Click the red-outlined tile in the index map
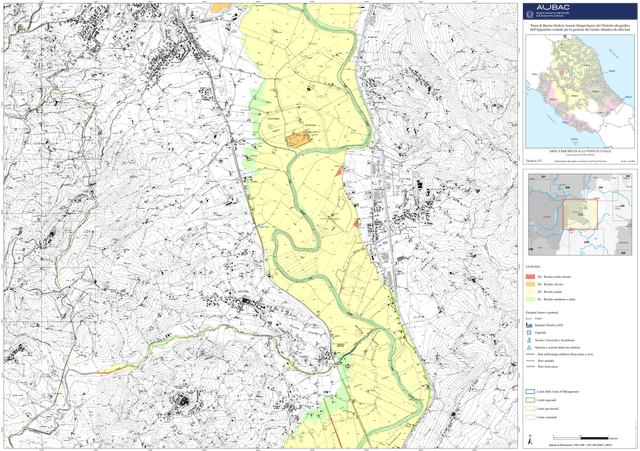Screen dimensions: 640x451 (x=580, y=214)
